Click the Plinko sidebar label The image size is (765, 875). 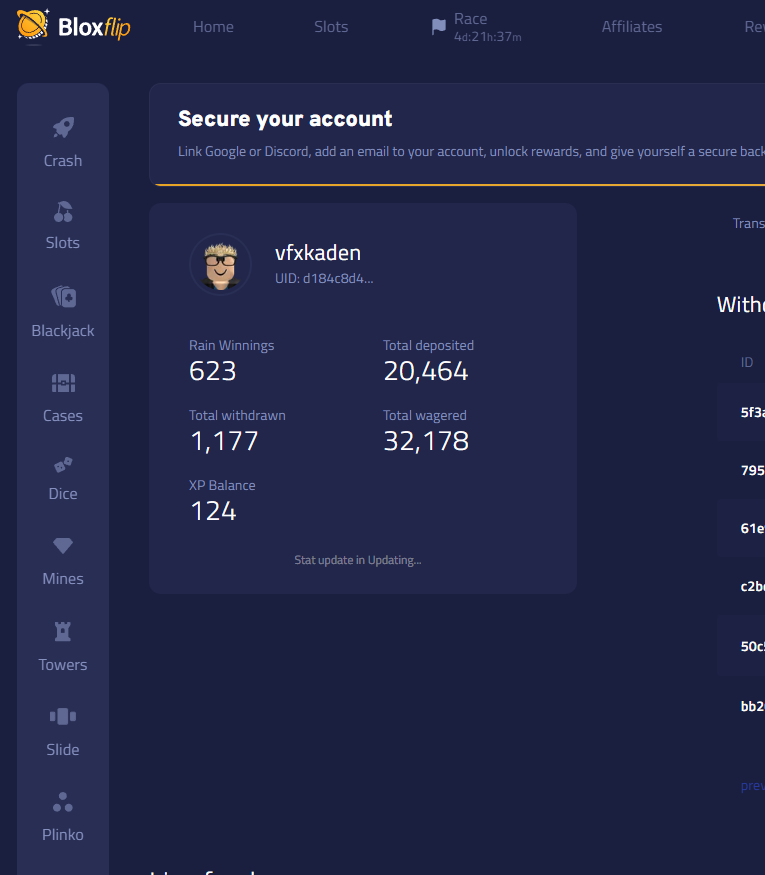63,835
